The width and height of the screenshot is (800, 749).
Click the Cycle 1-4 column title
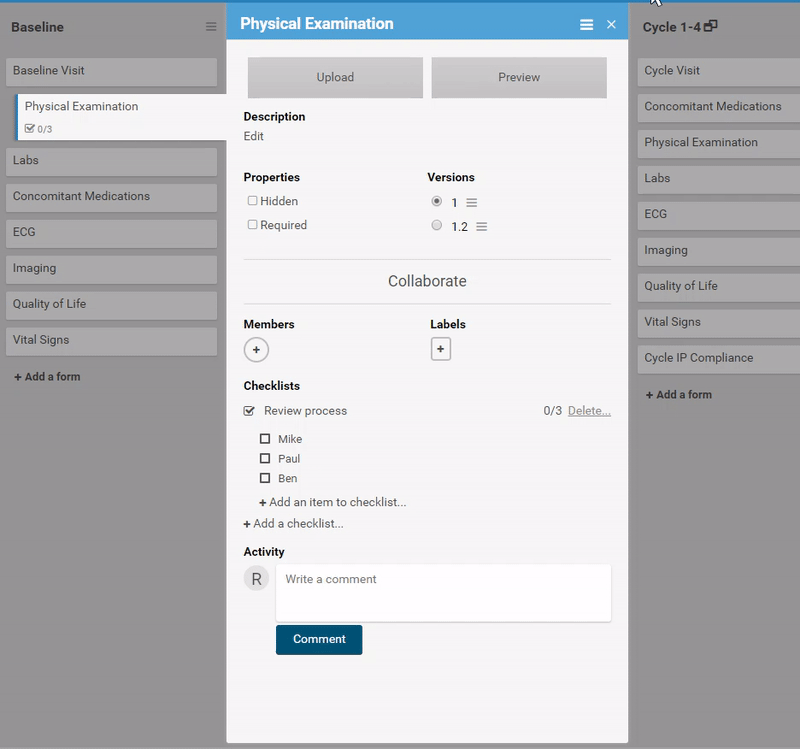(671, 27)
